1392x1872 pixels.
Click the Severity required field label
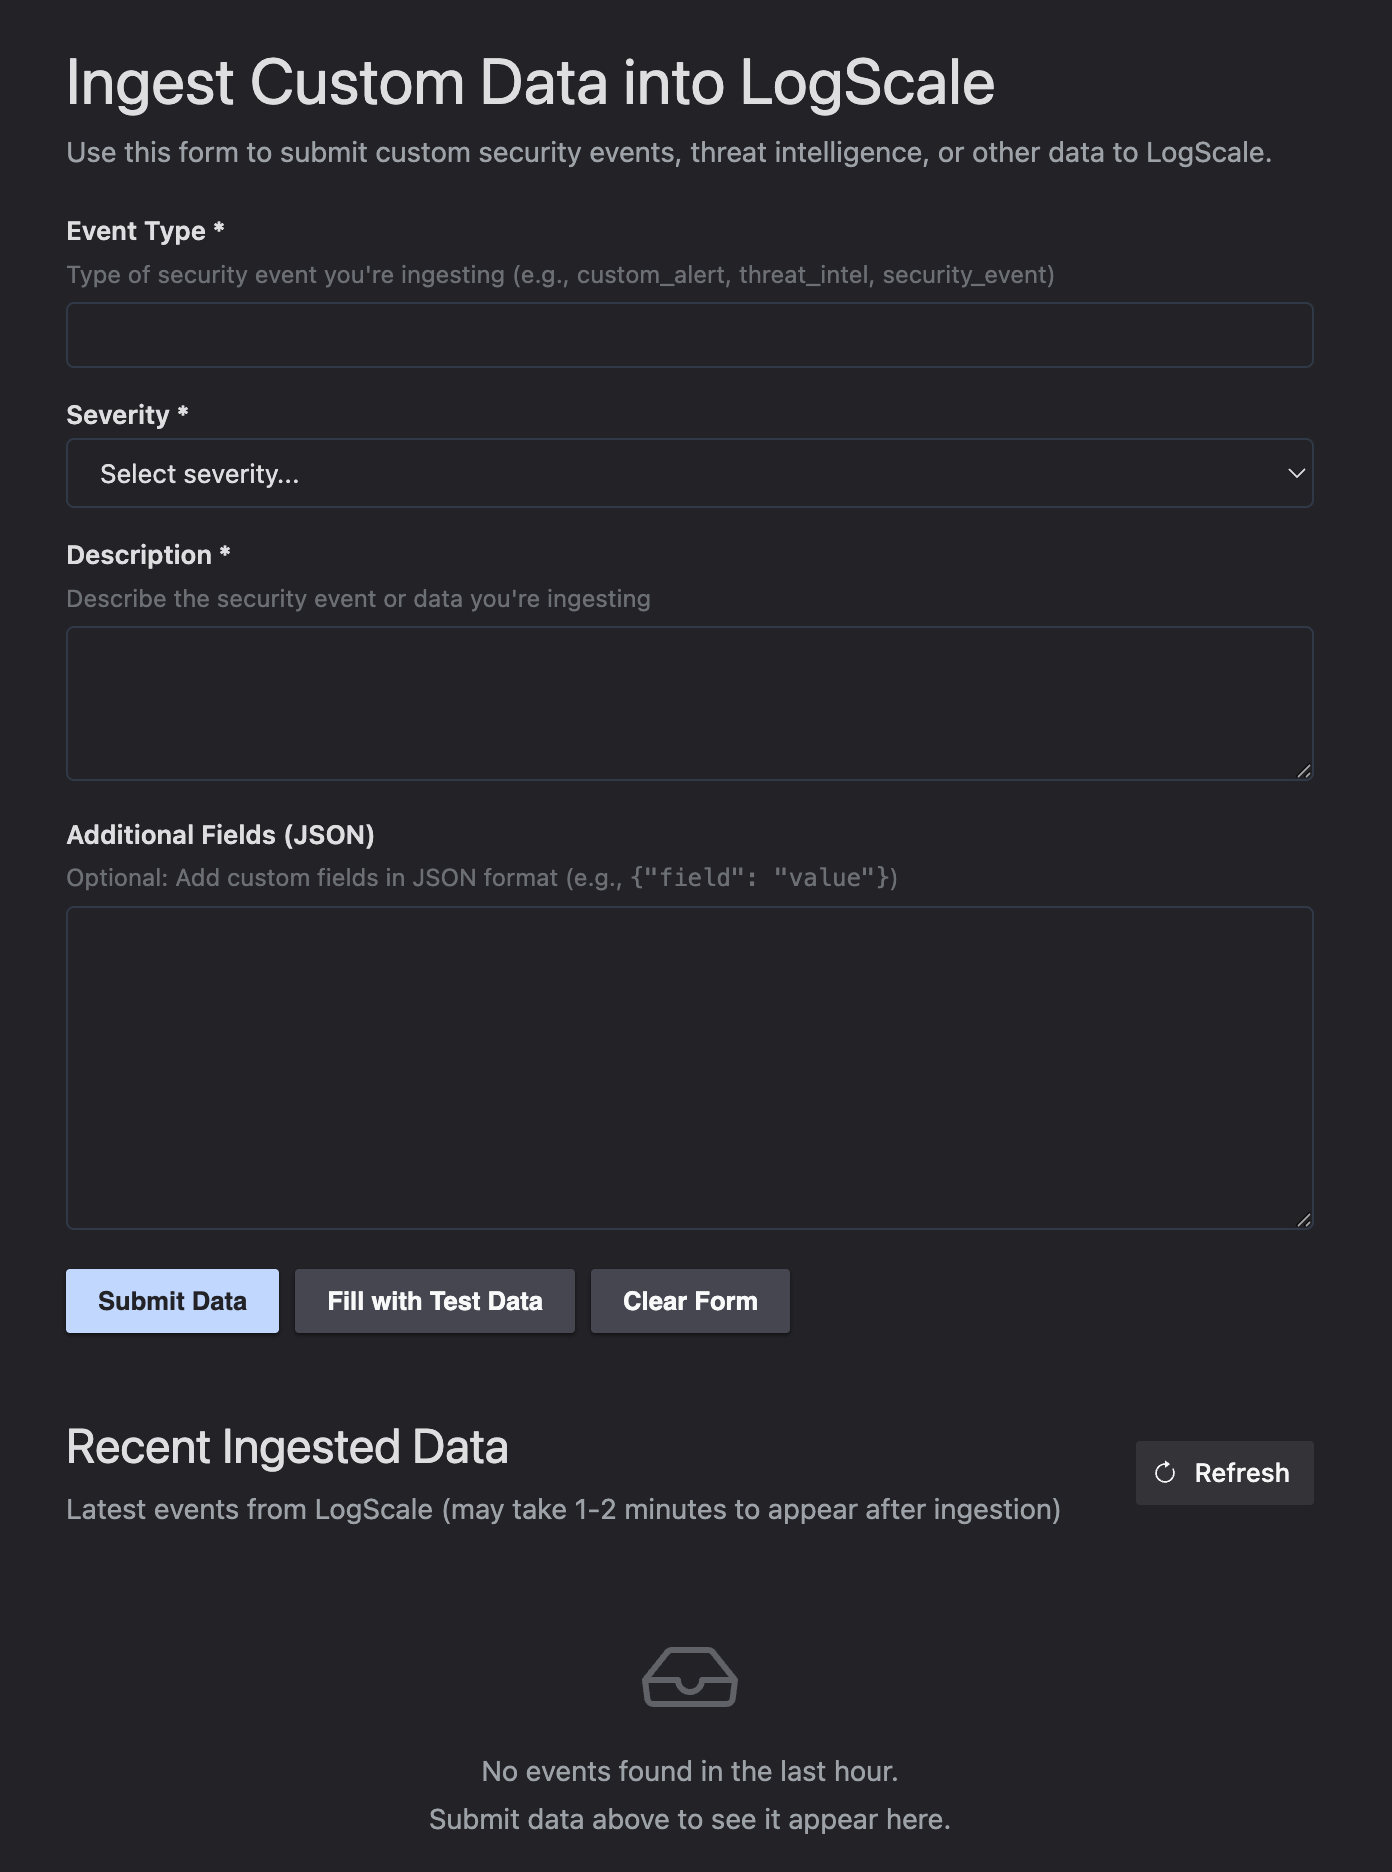coord(128,413)
